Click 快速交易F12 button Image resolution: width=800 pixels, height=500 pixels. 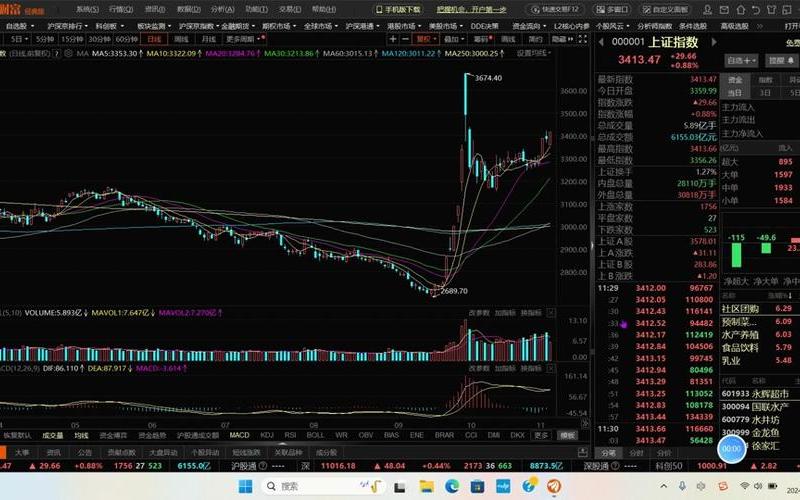point(555,10)
